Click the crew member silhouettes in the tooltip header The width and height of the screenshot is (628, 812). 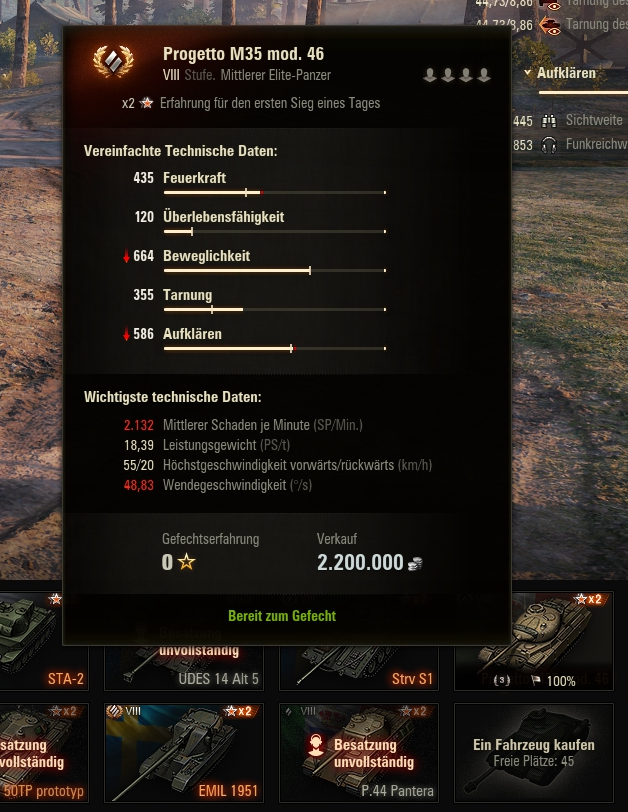[x=457, y=76]
